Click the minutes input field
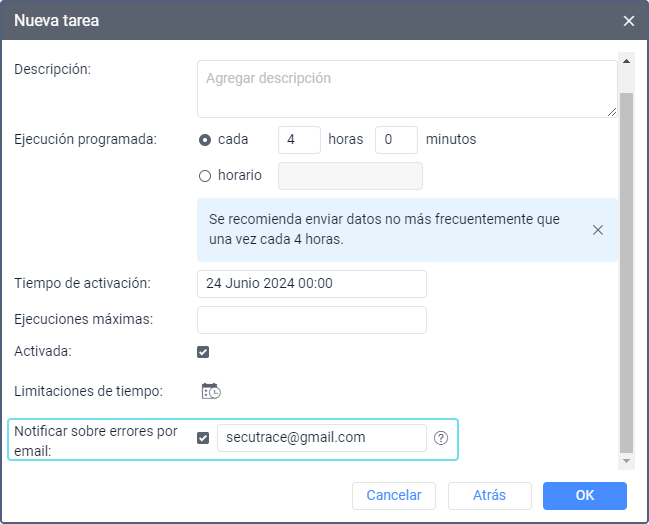Image resolution: width=649 pixels, height=524 pixels. [x=396, y=140]
